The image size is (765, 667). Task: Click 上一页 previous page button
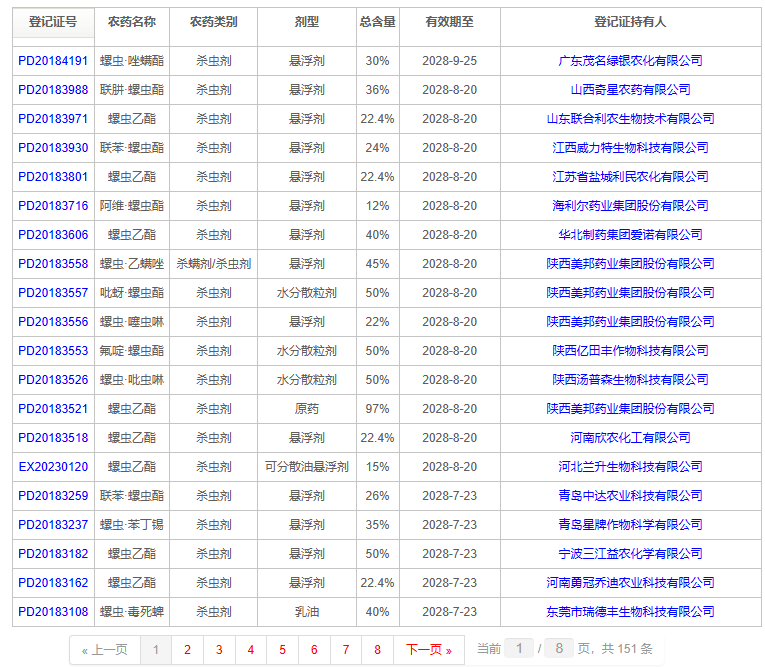(x=105, y=650)
